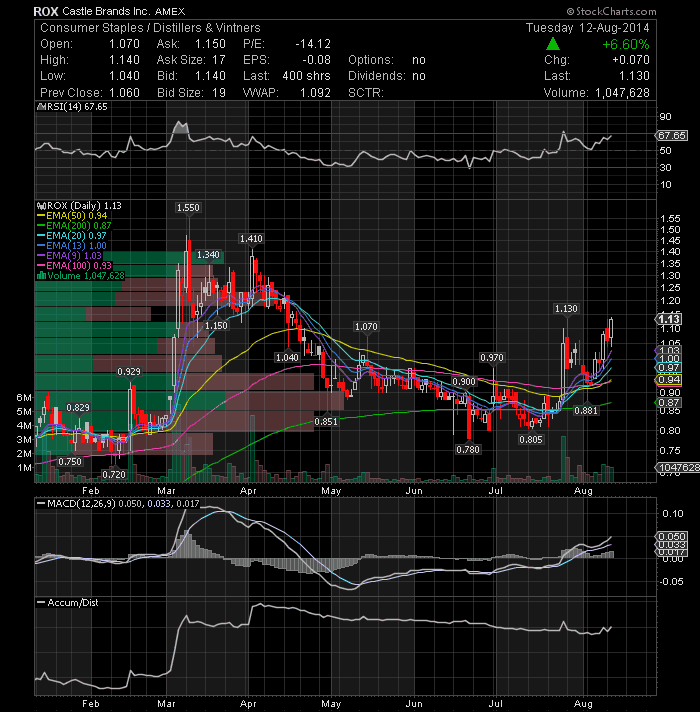Click the P/E value -14.12
Image resolution: width=700 pixels, height=712 pixels.
(x=313, y=44)
